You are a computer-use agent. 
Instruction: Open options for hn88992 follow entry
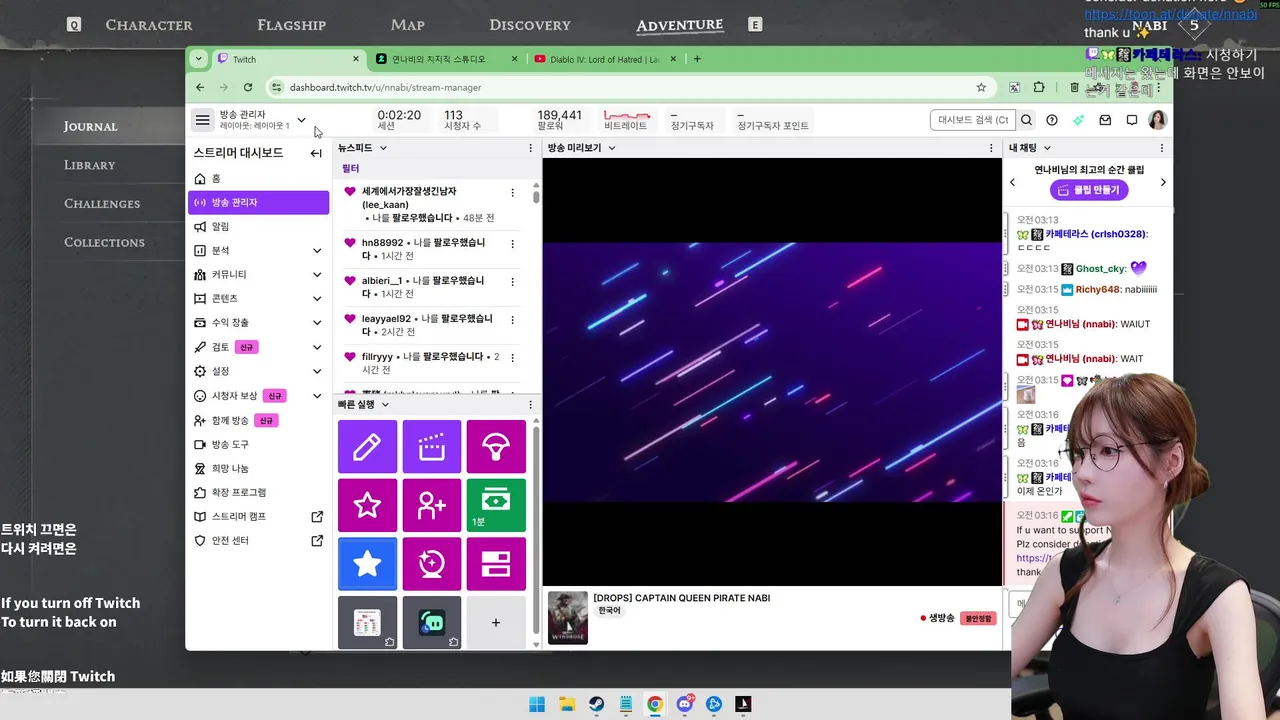[x=512, y=243]
